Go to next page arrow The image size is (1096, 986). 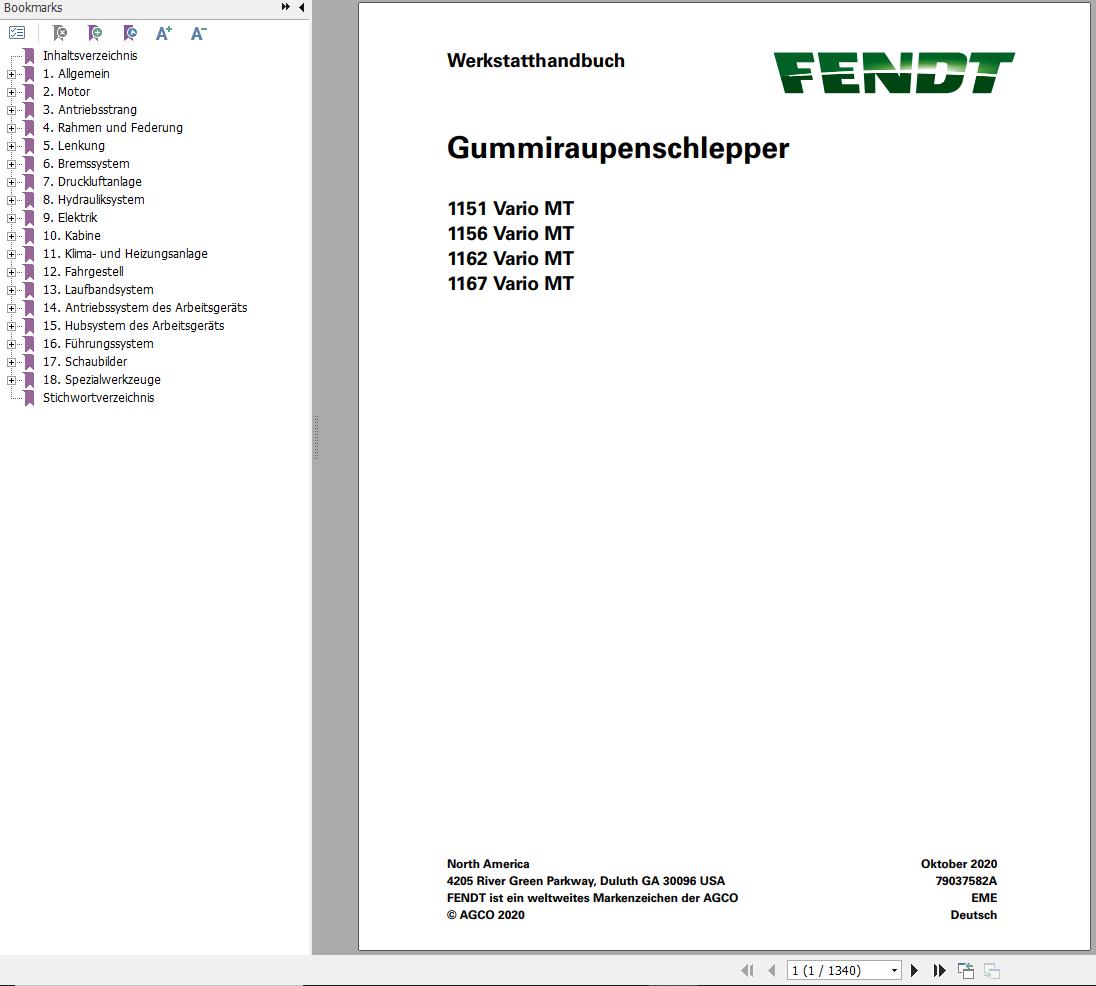coord(914,970)
